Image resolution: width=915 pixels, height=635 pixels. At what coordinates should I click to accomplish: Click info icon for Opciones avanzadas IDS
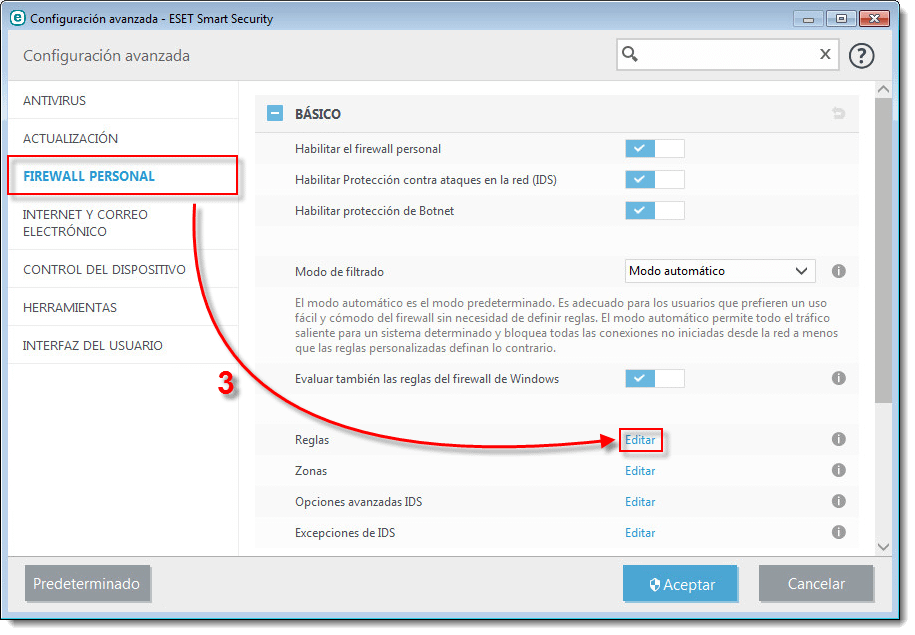[x=839, y=502]
